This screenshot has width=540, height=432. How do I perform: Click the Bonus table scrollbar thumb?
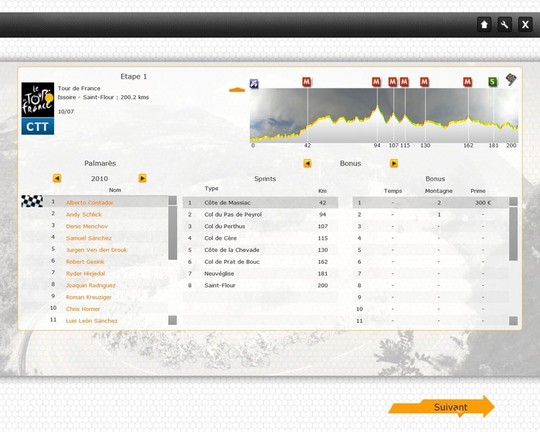pos(513,234)
